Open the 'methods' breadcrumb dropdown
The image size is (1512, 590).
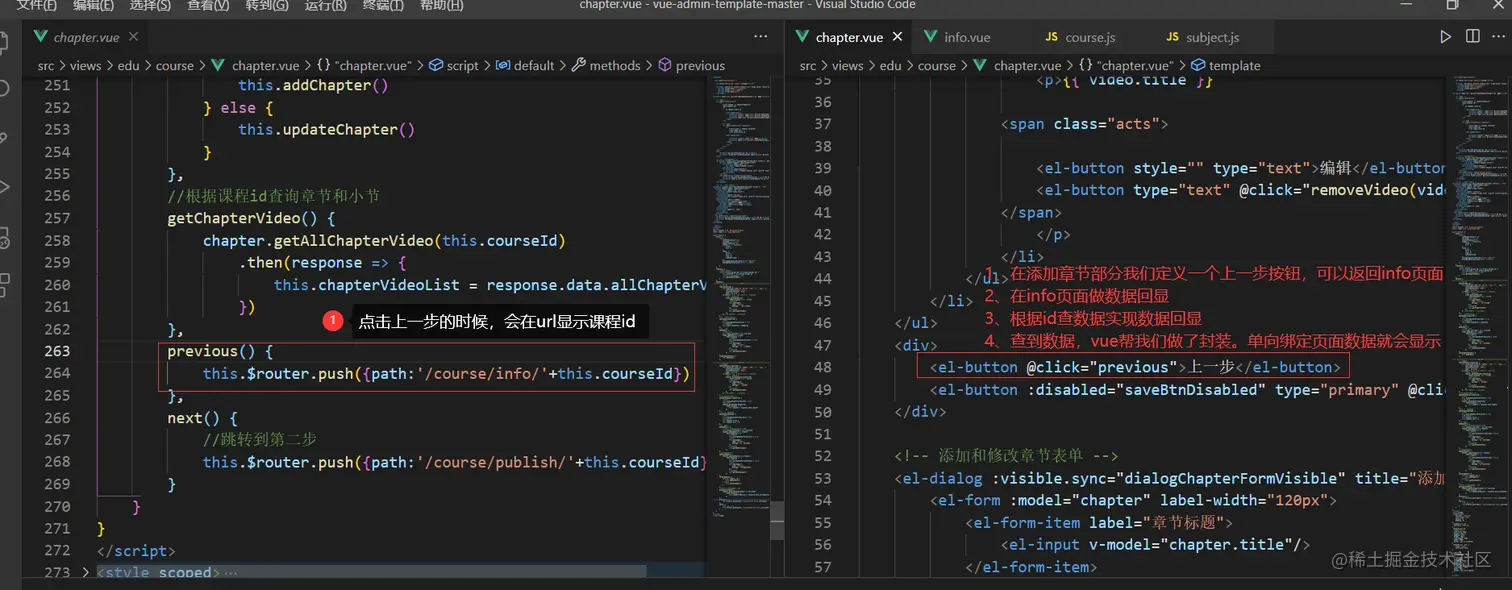(614, 65)
